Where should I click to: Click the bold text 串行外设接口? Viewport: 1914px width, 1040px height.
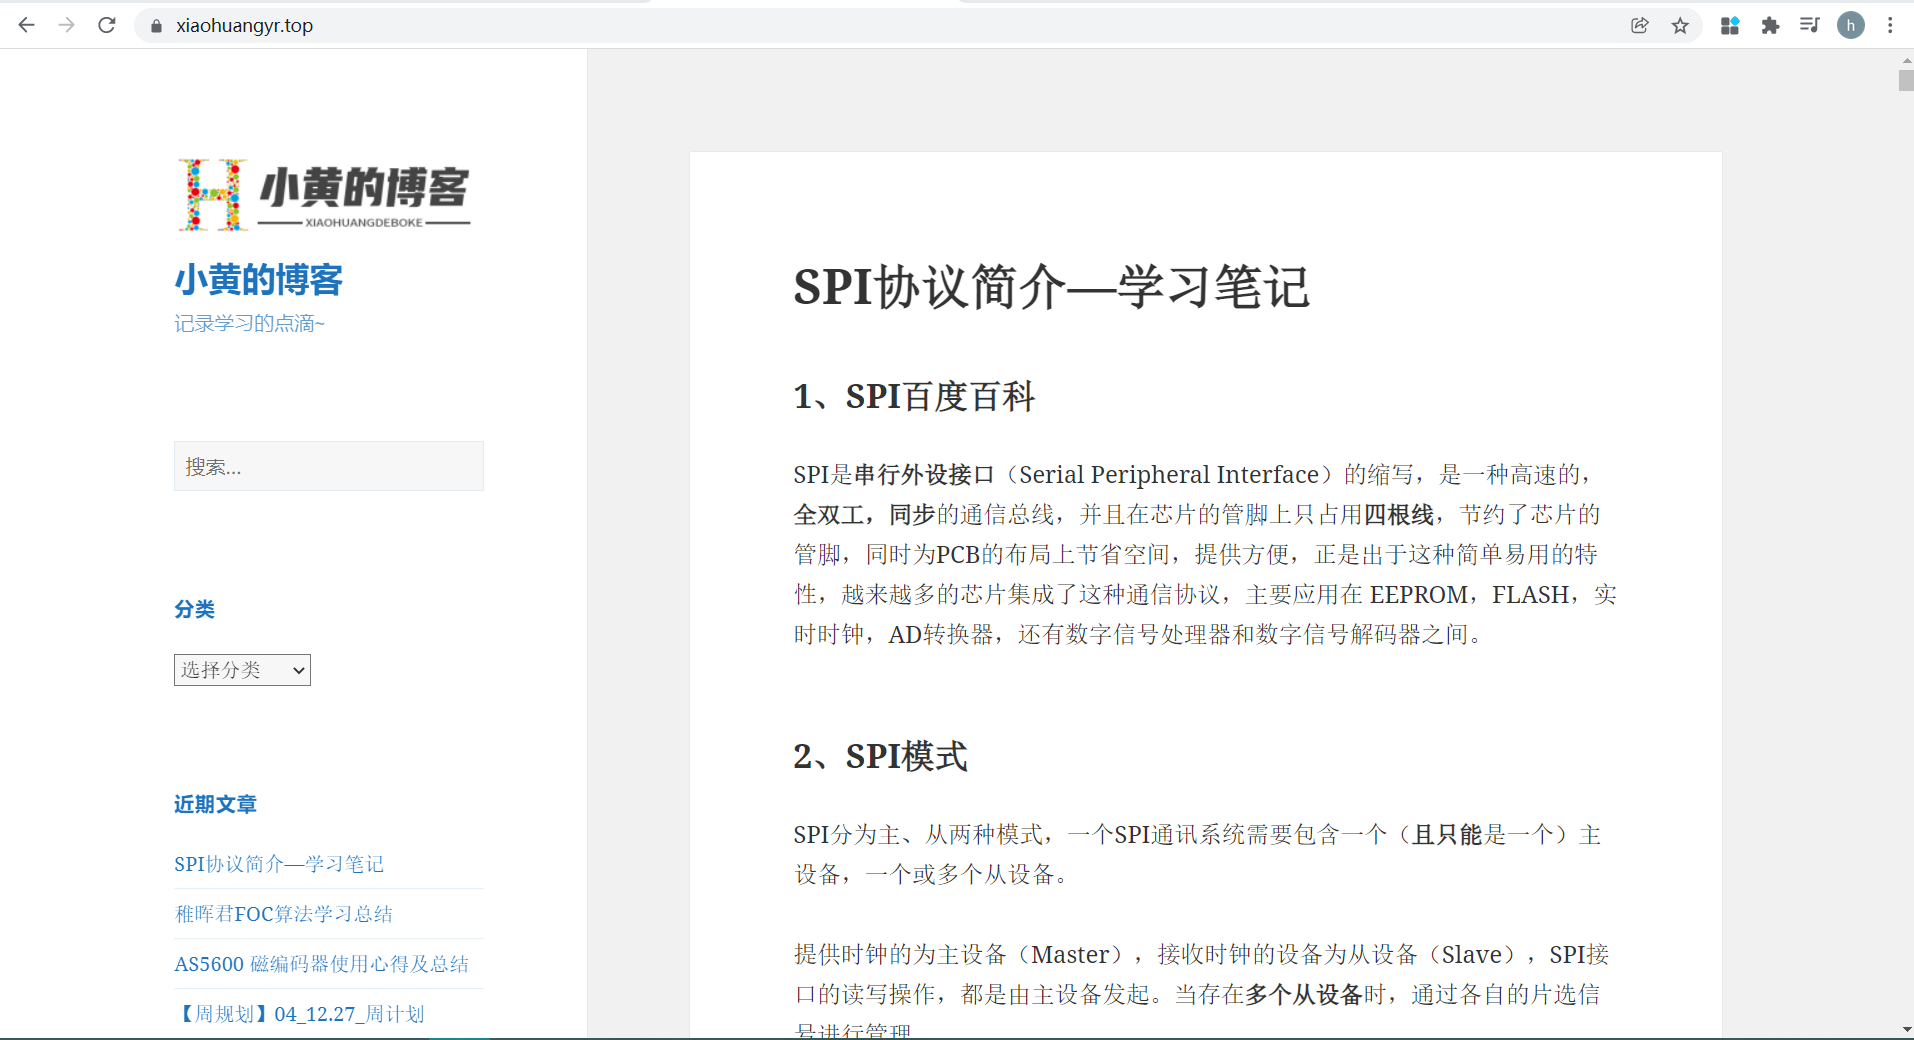click(x=925, y=475)
